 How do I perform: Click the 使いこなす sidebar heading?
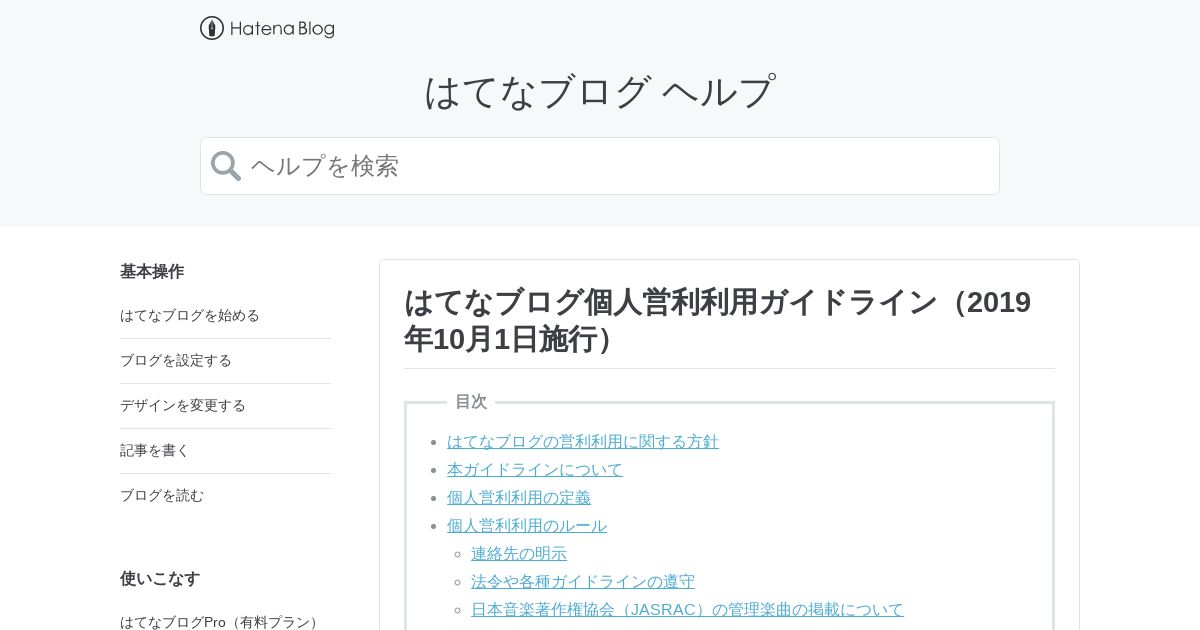coord(160,578)
